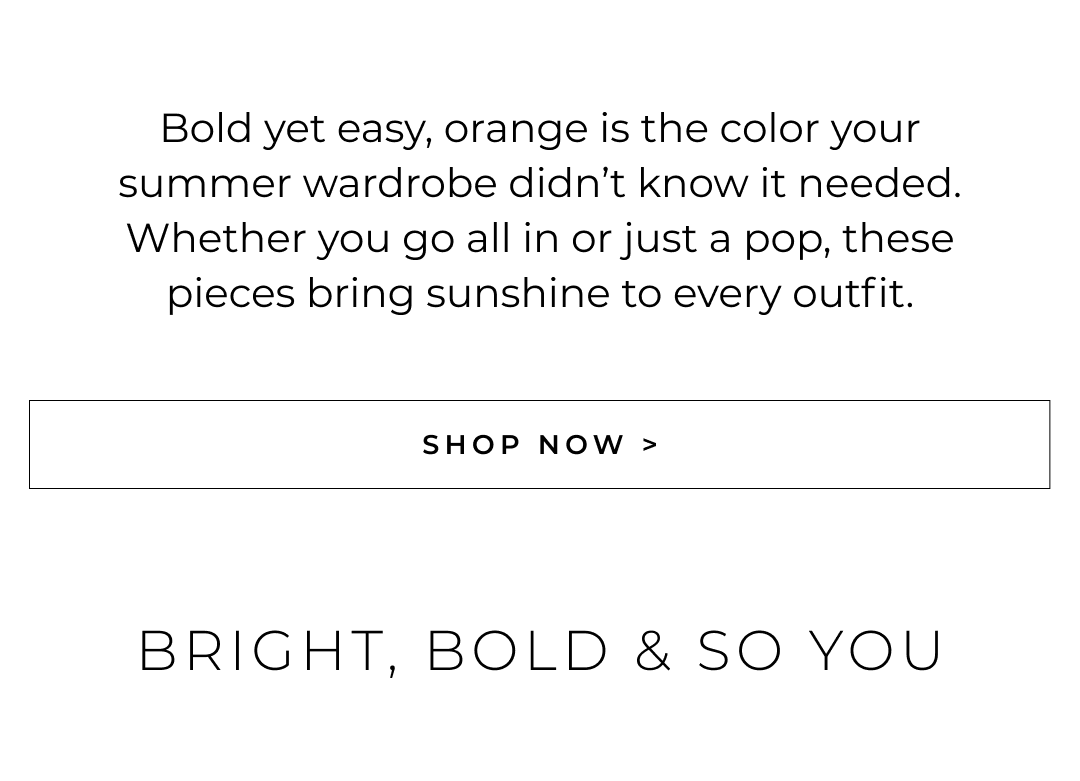Click the word "wardrobe" in the paragraph
The height and width of the screenshot is (781, 1080).
tap(400, 184)
